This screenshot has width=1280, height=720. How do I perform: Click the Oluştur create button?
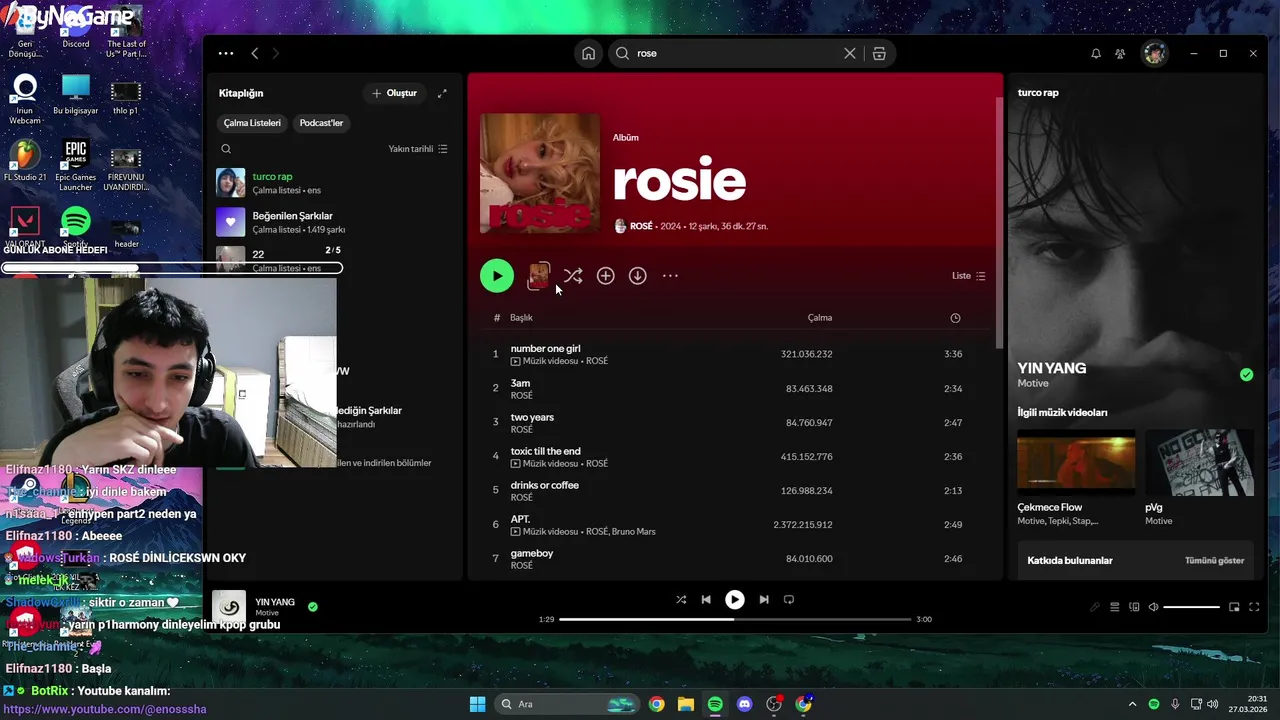pos(395,93)
